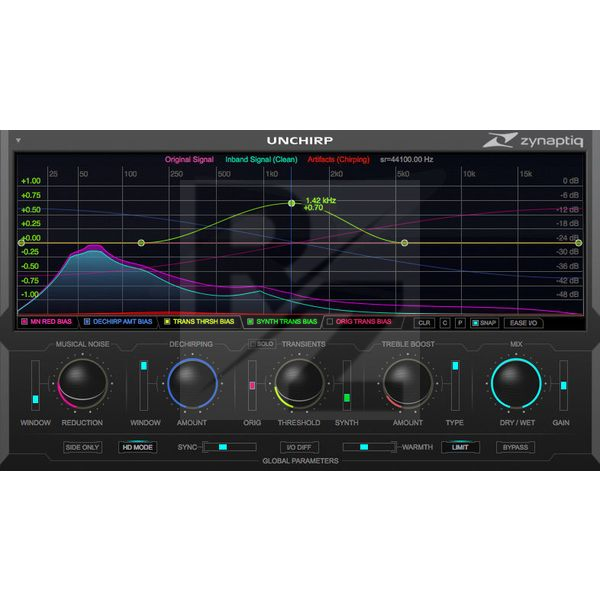Click the SYNTH transients slider
Screen dimensions: 600x600
tap(347, 385)
